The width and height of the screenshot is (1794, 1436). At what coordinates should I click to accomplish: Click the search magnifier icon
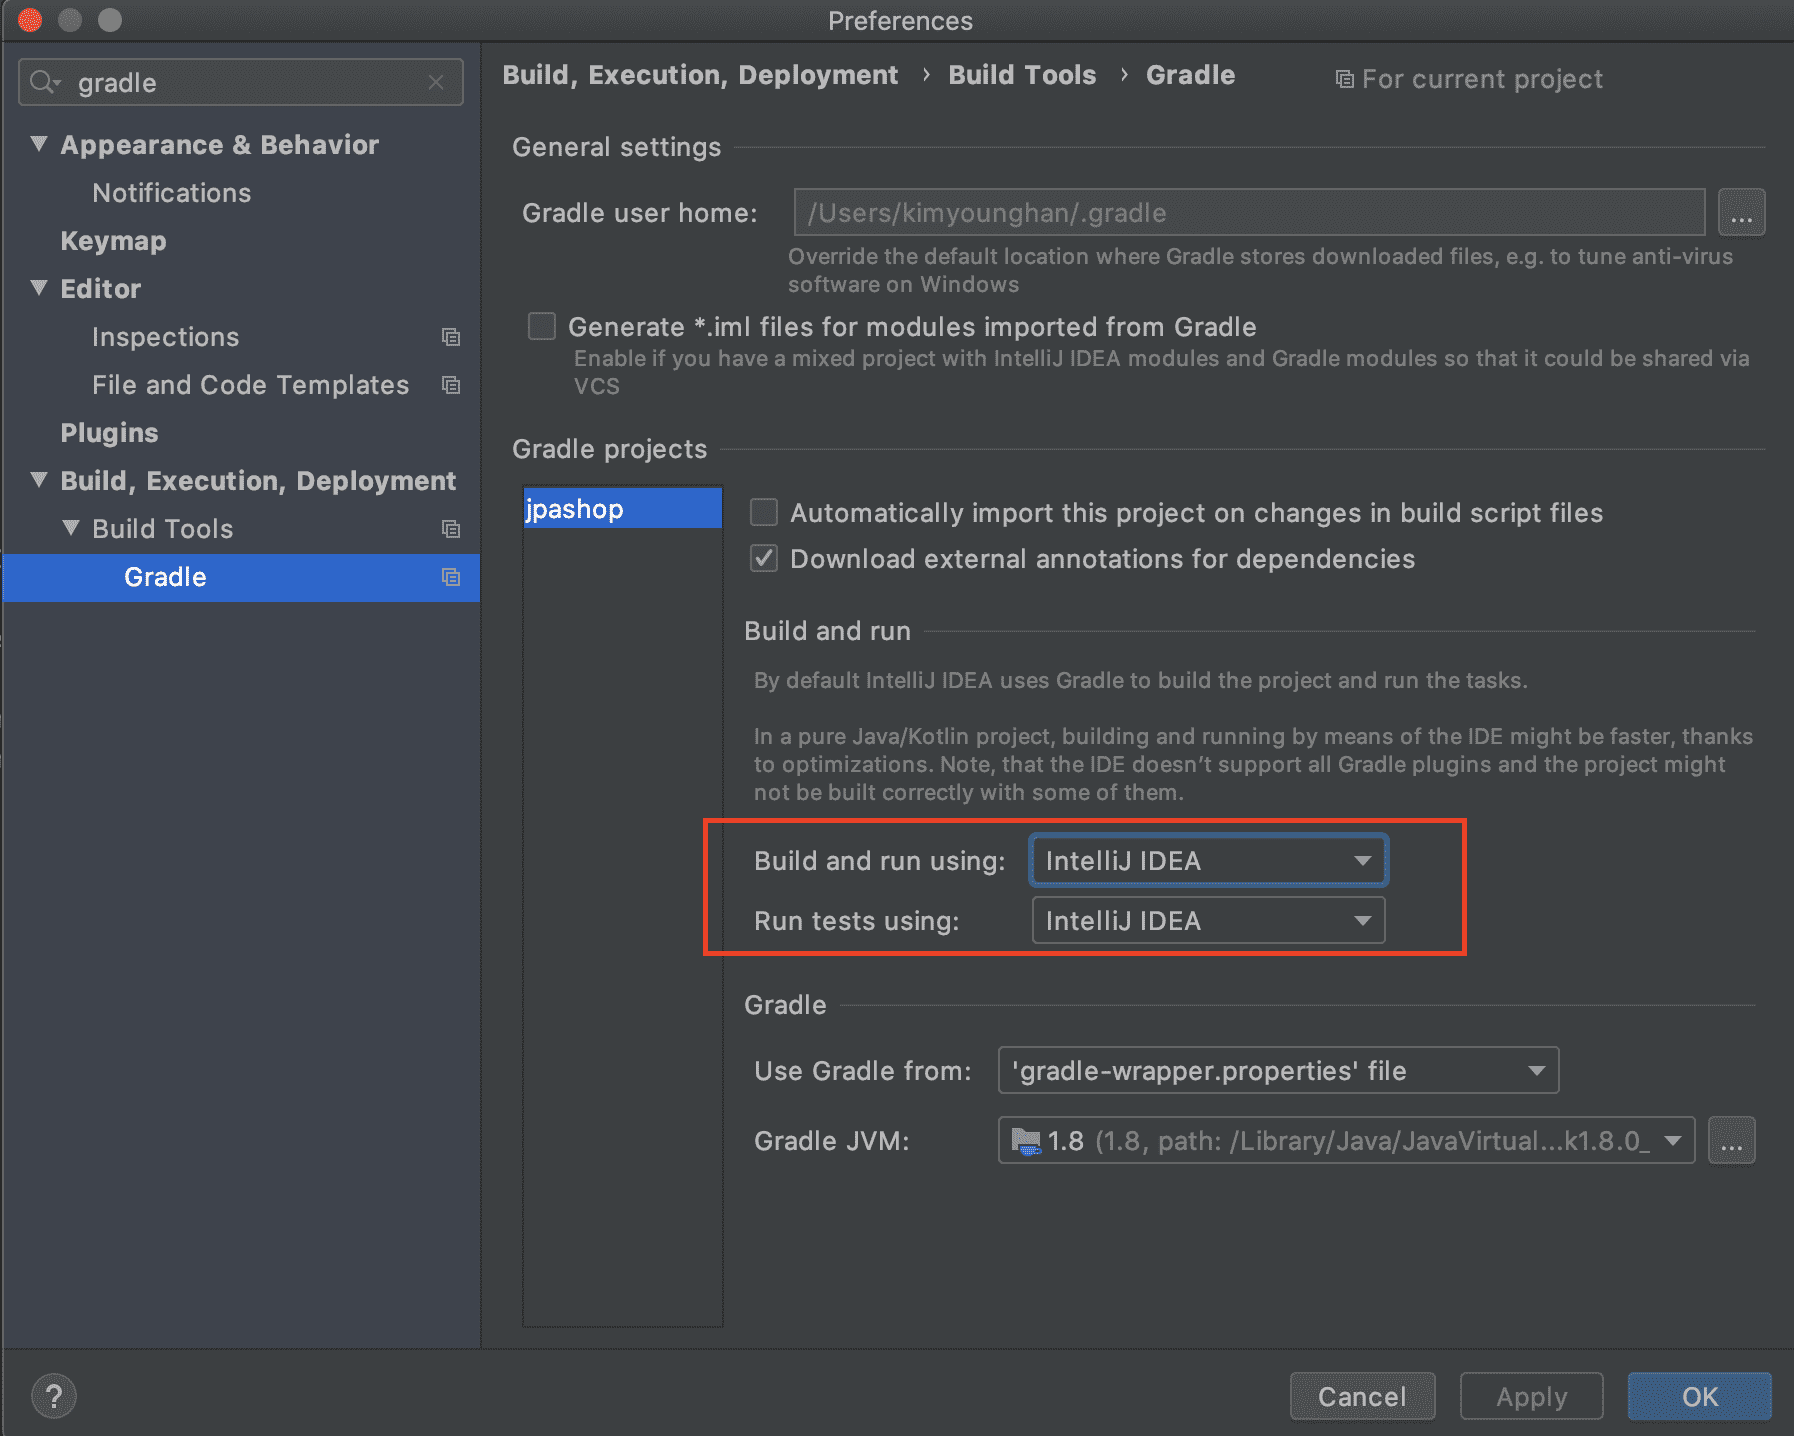click(43, 83)
